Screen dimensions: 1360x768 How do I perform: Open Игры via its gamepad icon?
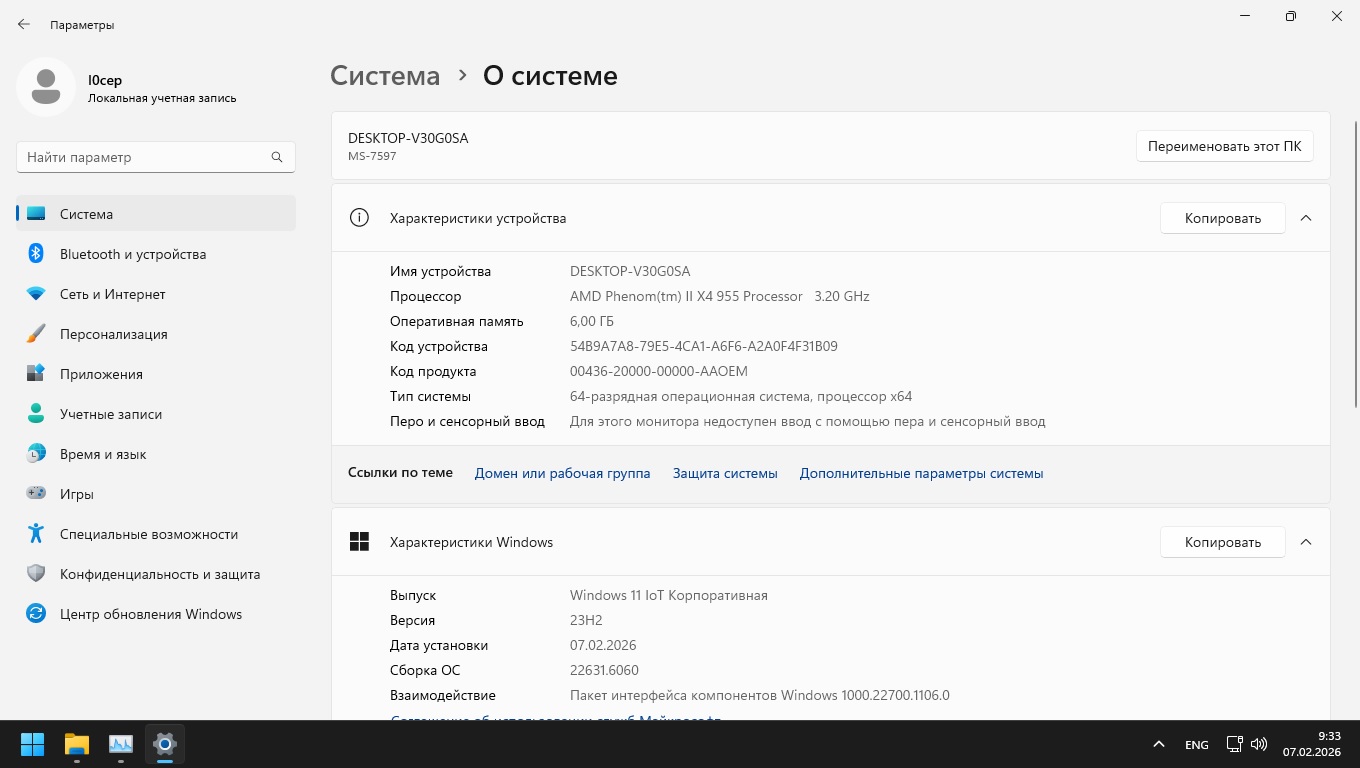coord(36,494)
